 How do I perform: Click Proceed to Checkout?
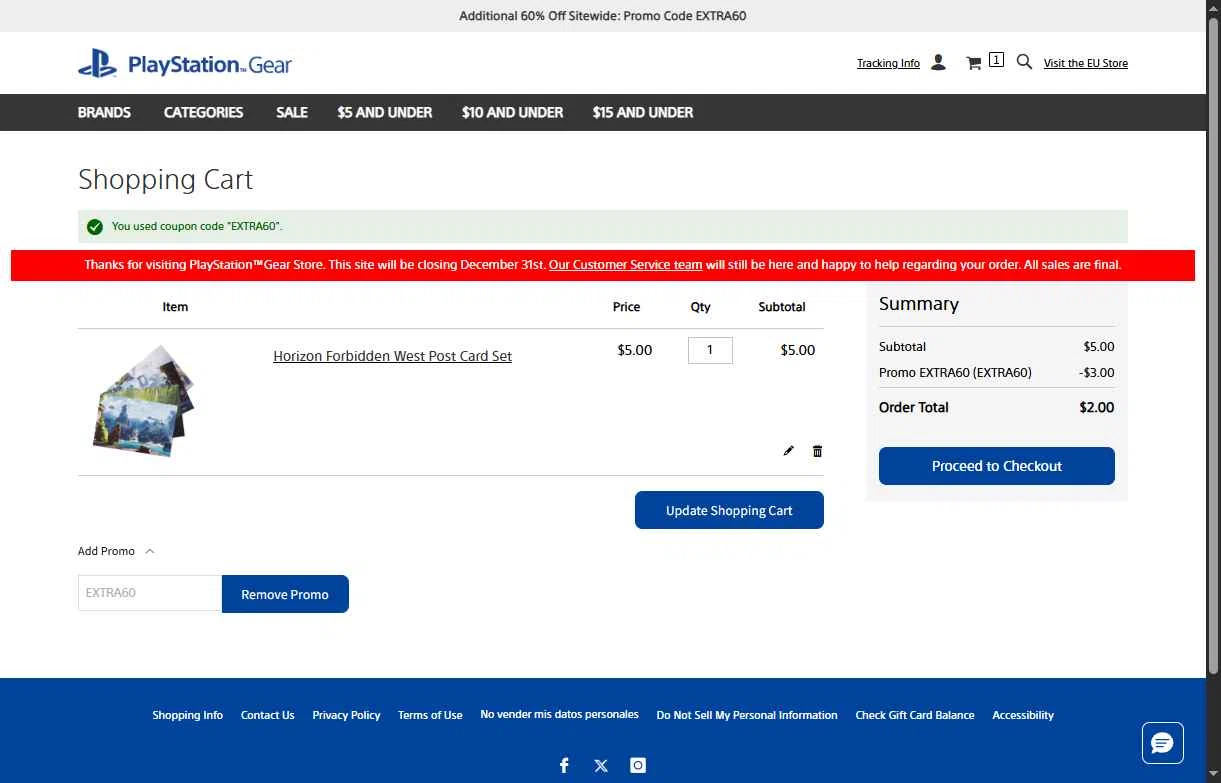[x=997, y=466]
